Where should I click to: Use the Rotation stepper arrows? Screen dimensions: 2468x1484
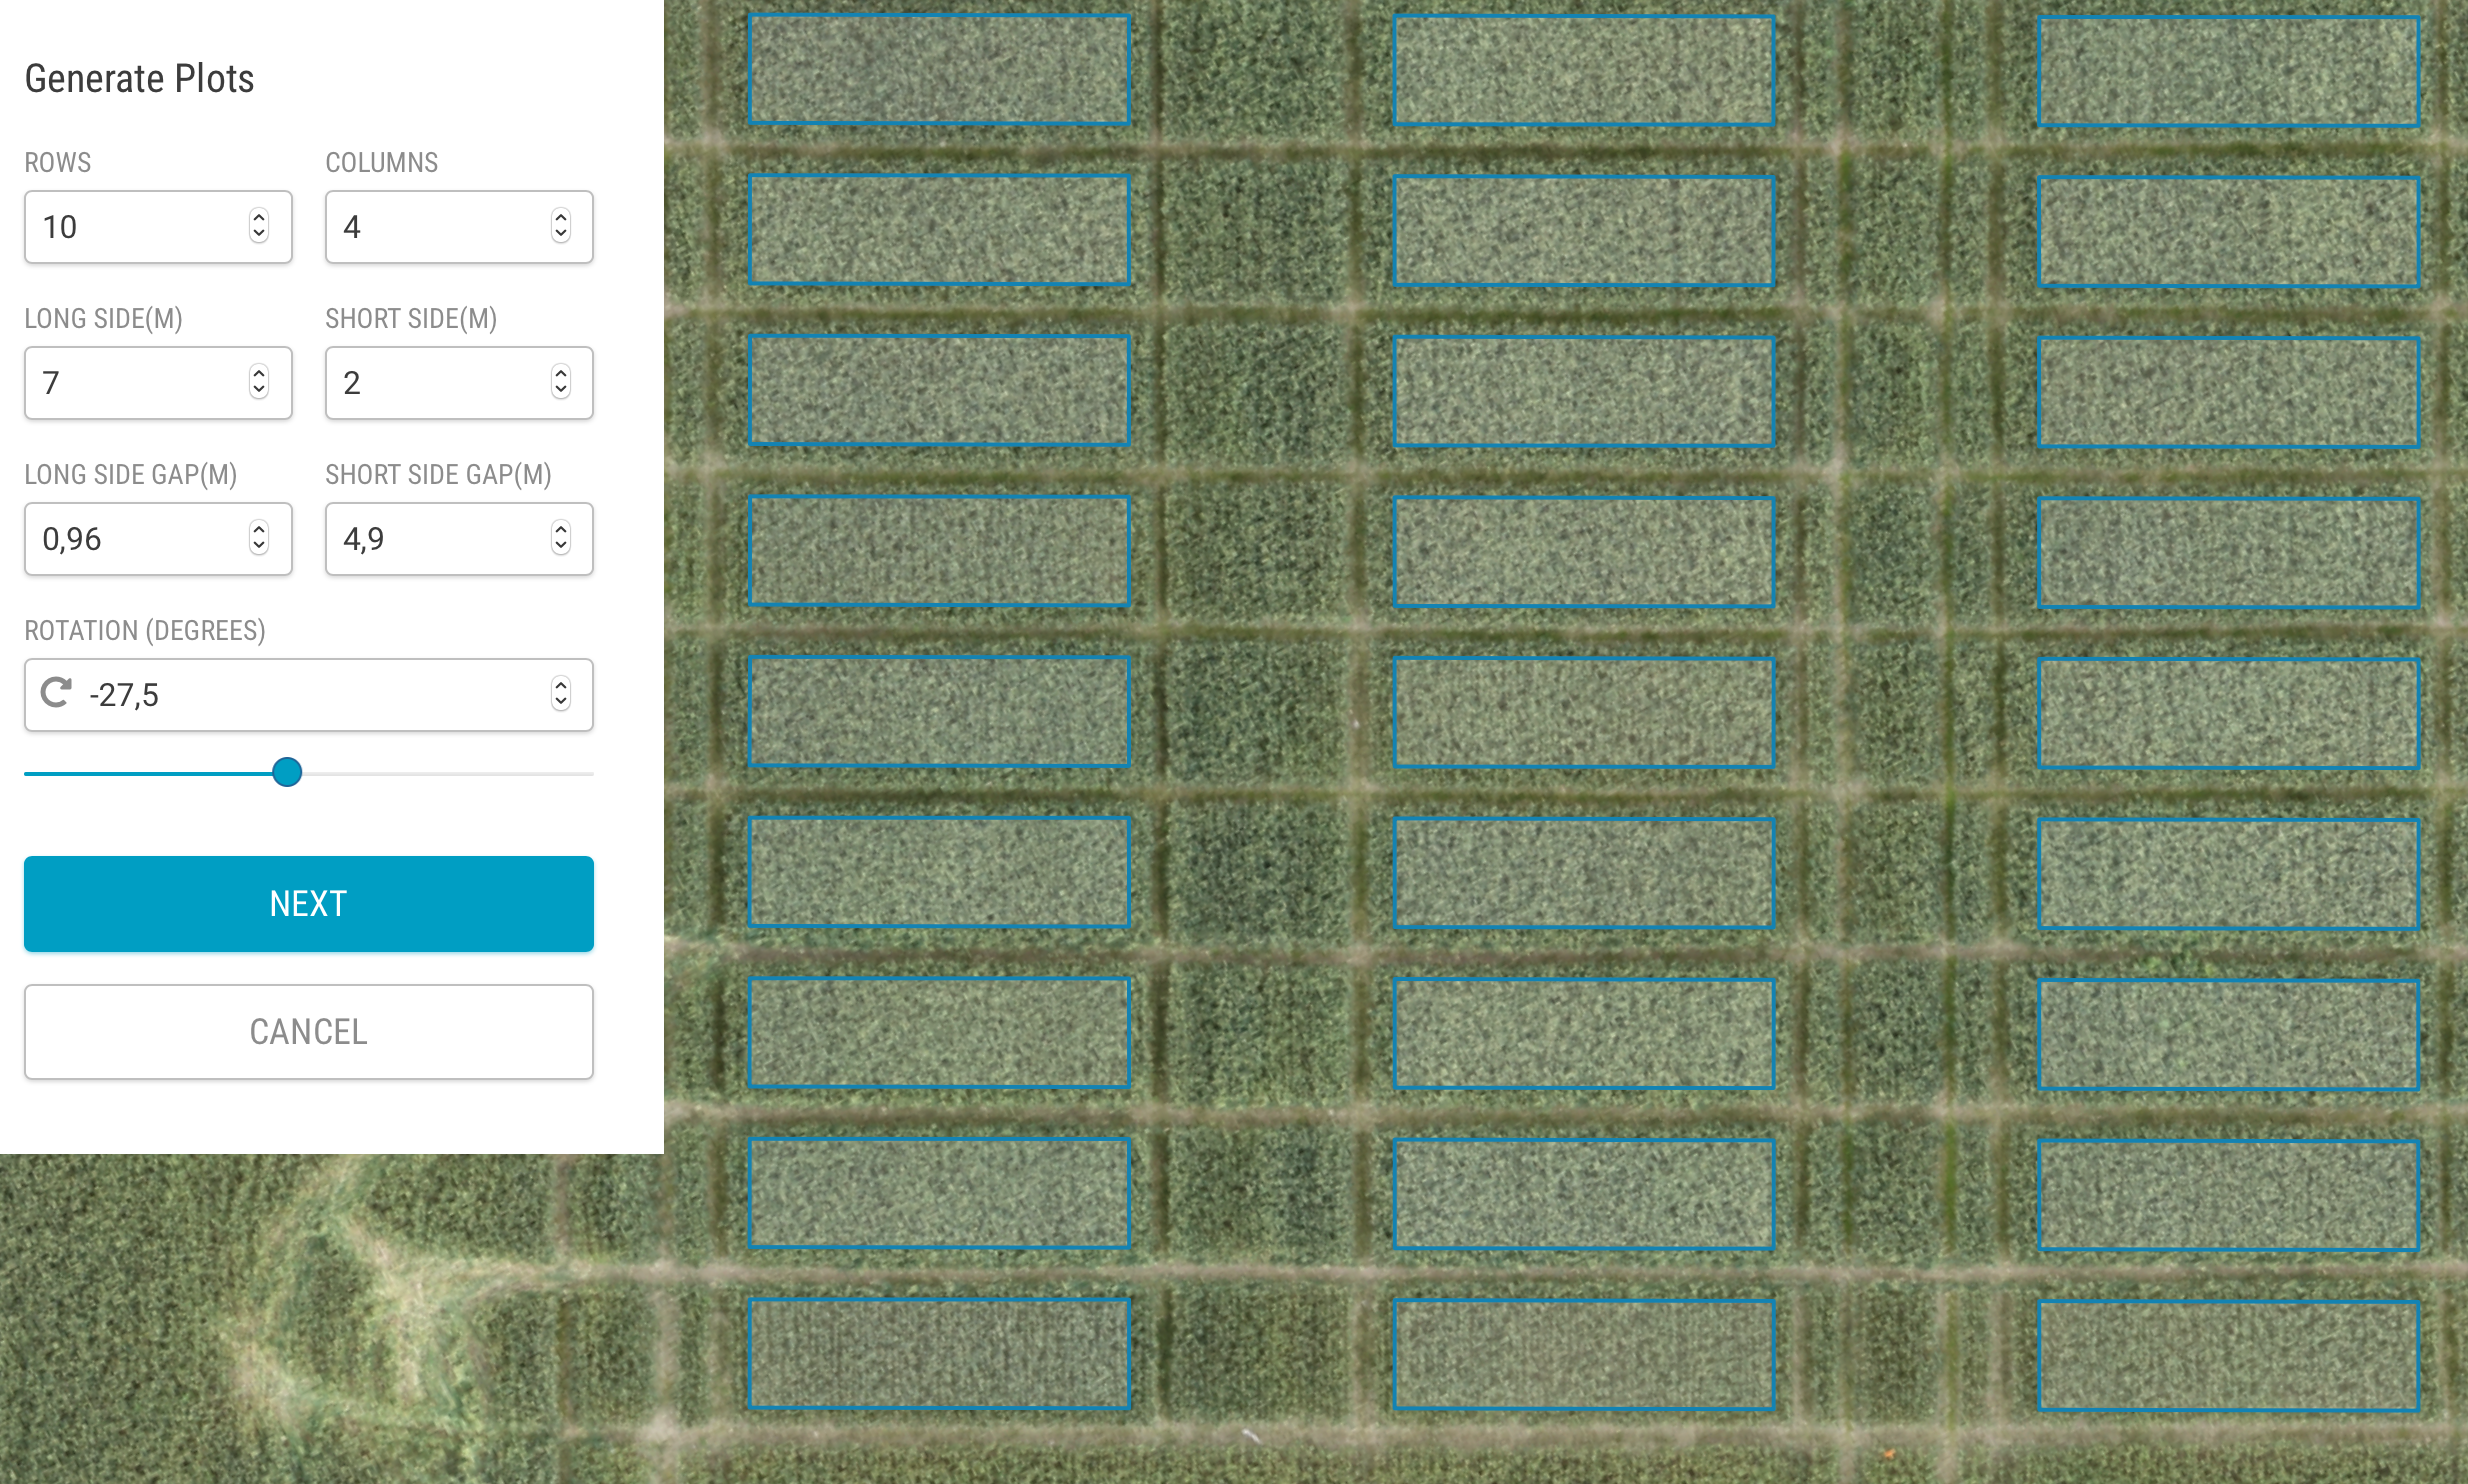[561, 694]
